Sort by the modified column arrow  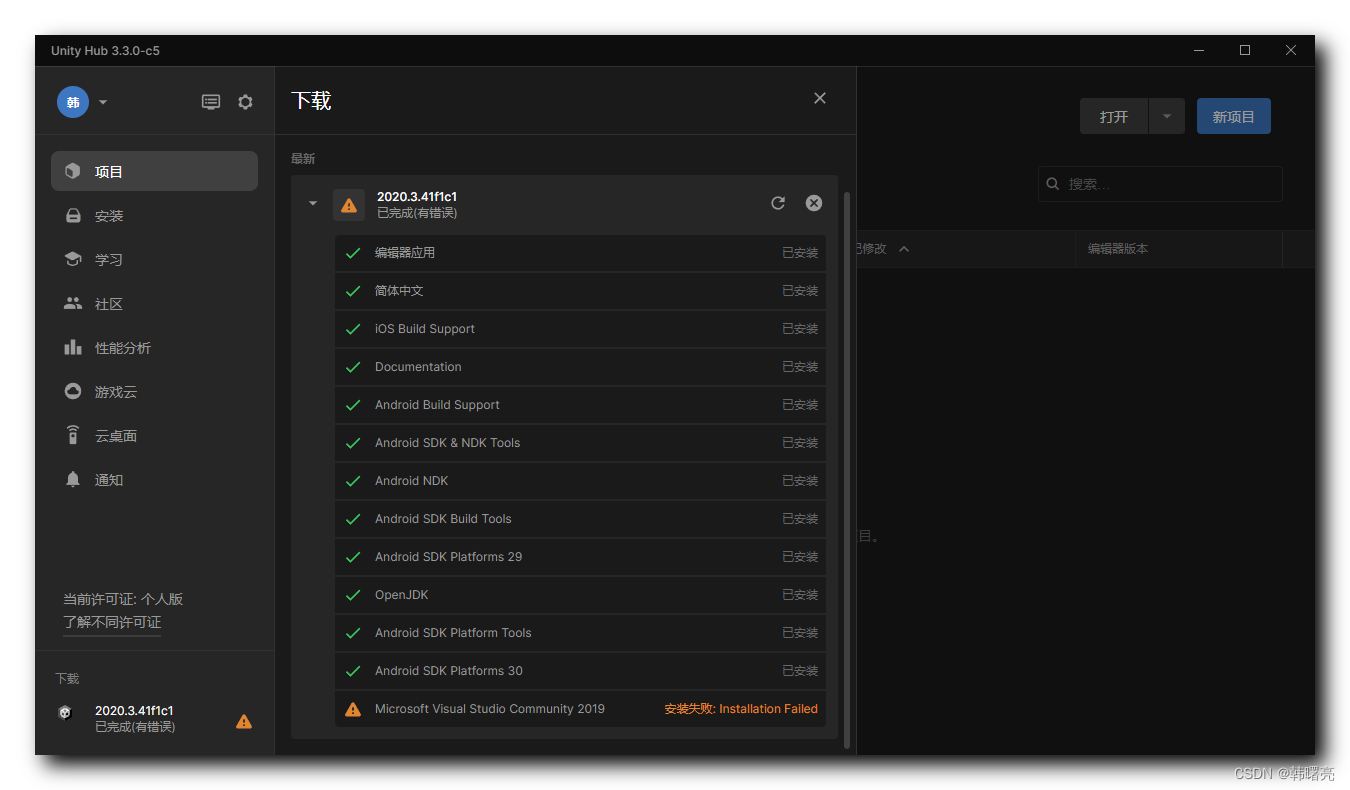[904, 249]
